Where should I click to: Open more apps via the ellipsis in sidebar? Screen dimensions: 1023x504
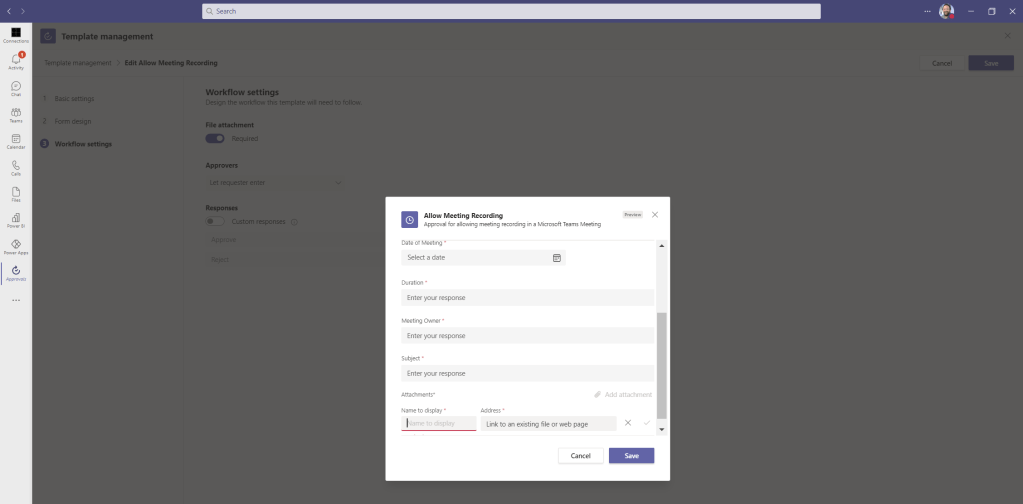pos(15,300)
